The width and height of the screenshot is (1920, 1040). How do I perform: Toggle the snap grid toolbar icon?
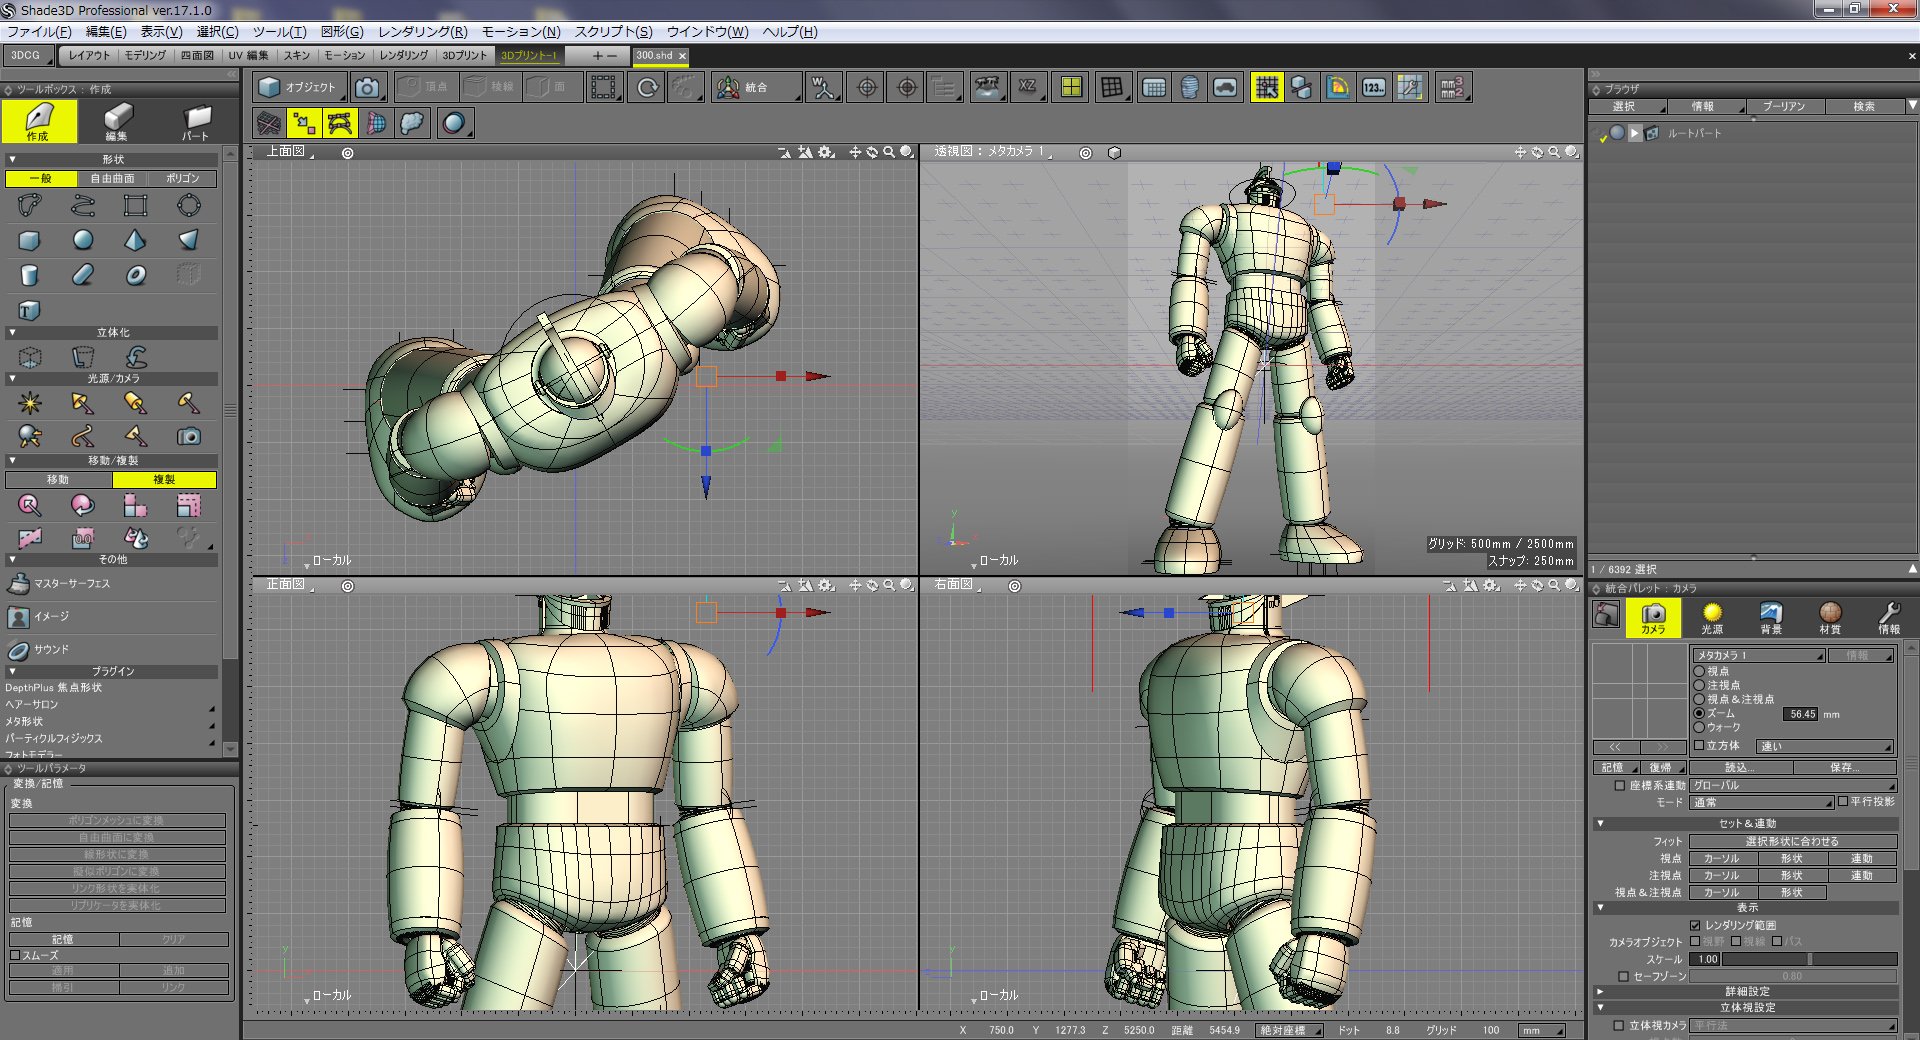click(1266, 88)
